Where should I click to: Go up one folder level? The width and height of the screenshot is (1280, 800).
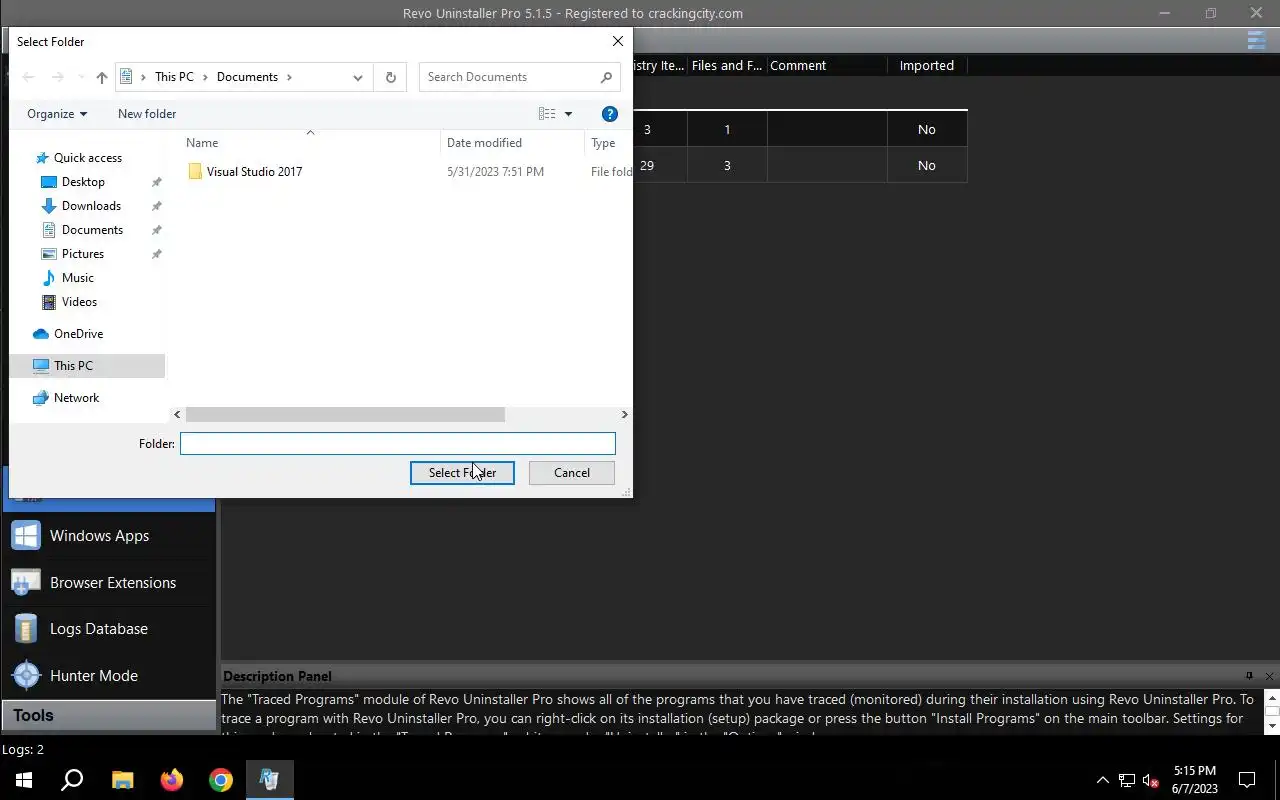101,77
